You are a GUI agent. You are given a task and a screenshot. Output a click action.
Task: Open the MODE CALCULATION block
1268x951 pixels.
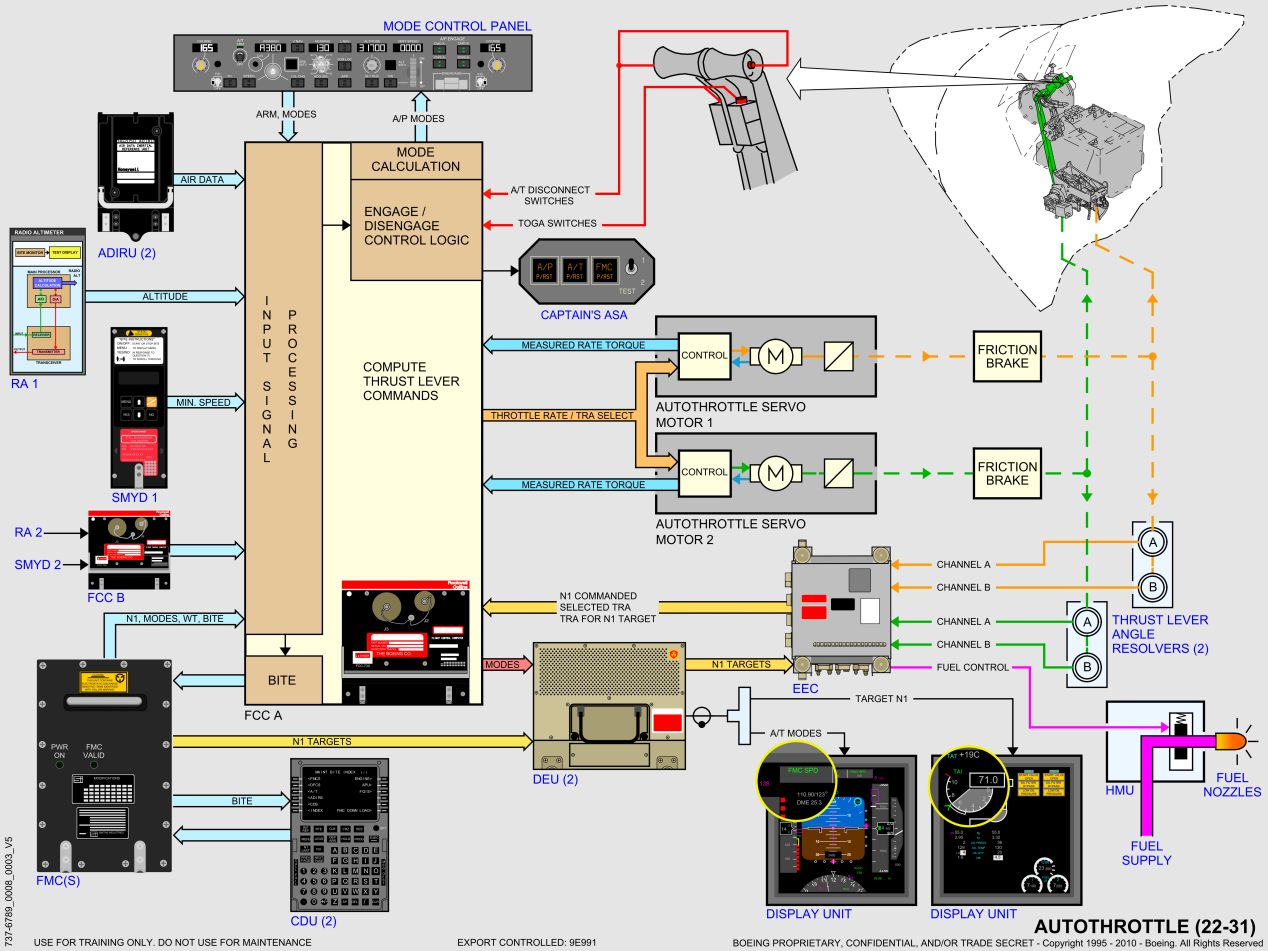point(416,160)
